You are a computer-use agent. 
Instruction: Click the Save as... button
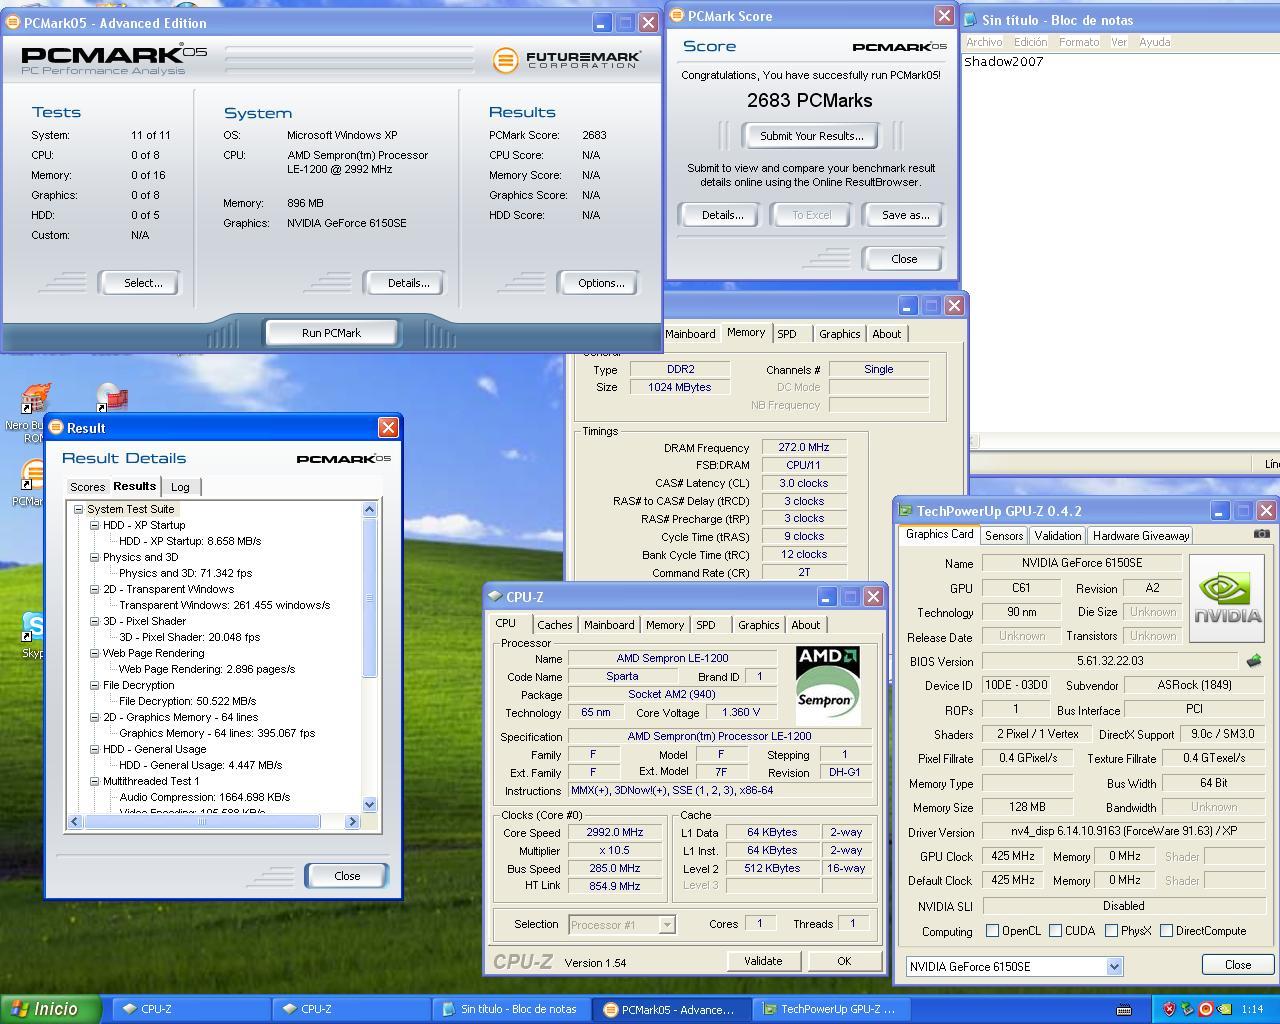tap(905, 215)
